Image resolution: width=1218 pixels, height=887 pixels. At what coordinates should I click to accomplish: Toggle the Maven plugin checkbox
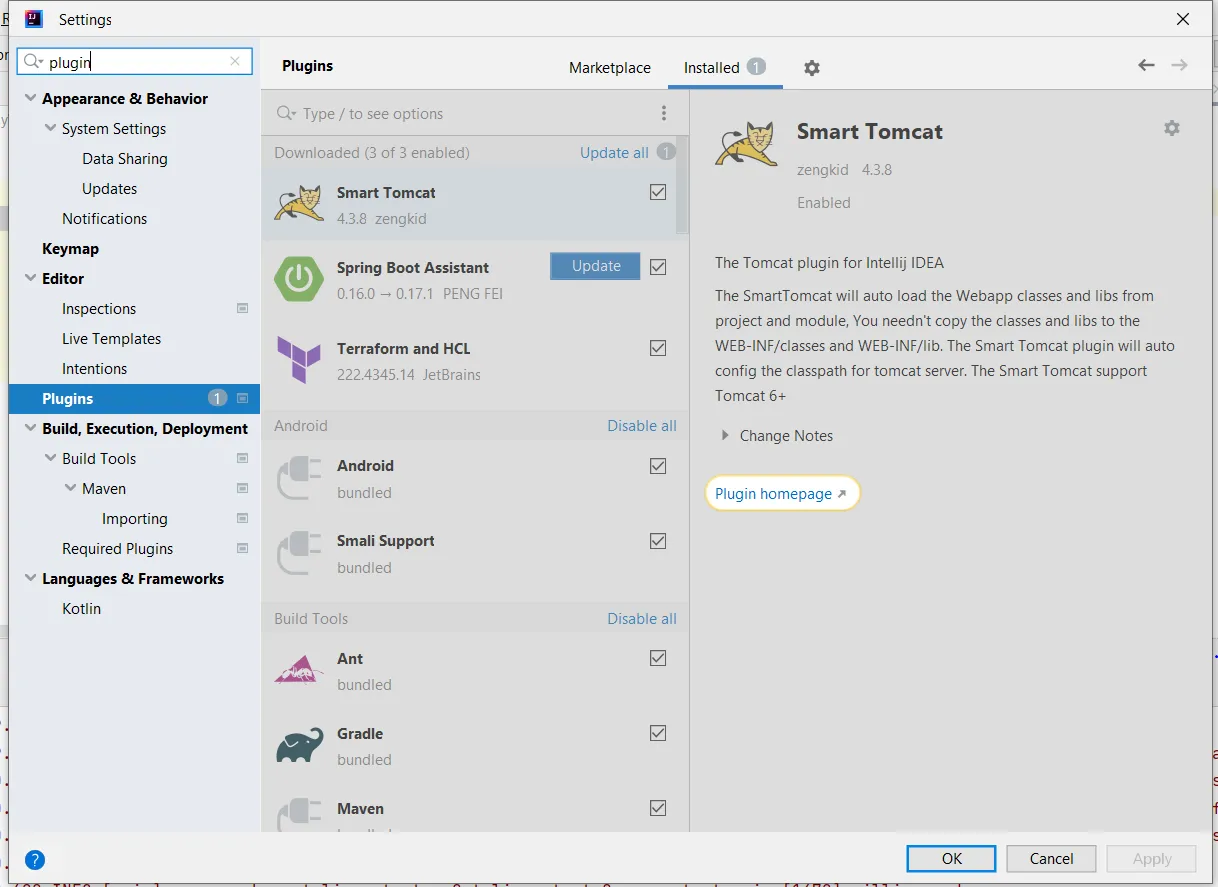tap(658, 808)
